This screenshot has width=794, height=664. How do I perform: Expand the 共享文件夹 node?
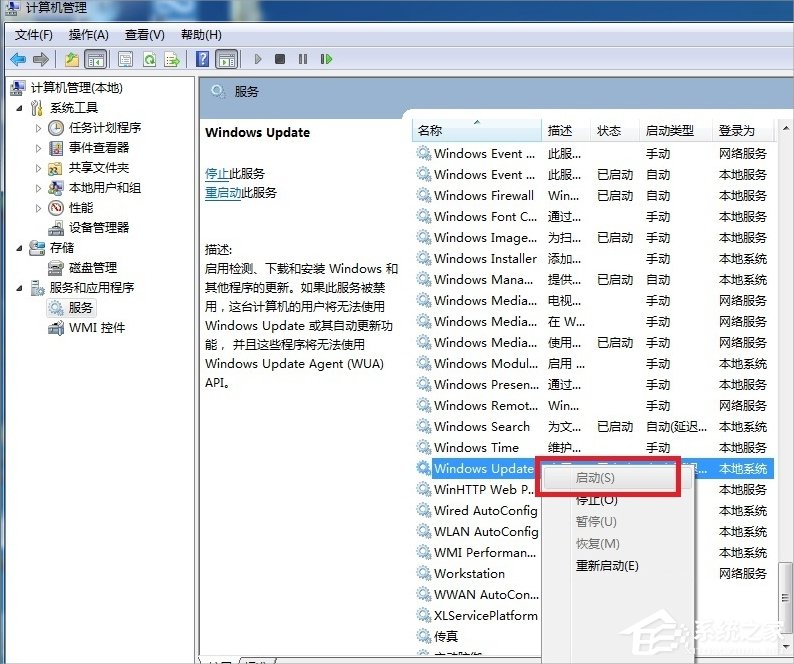pos(38,168)
